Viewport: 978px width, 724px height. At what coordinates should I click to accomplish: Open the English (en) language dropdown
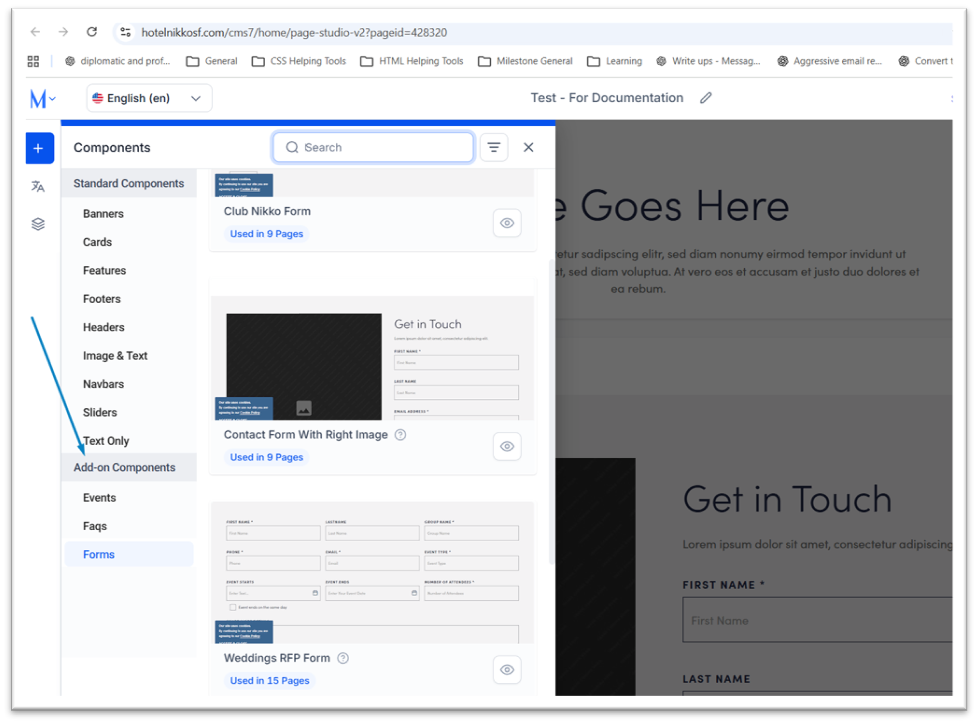(x=149, y=98)
